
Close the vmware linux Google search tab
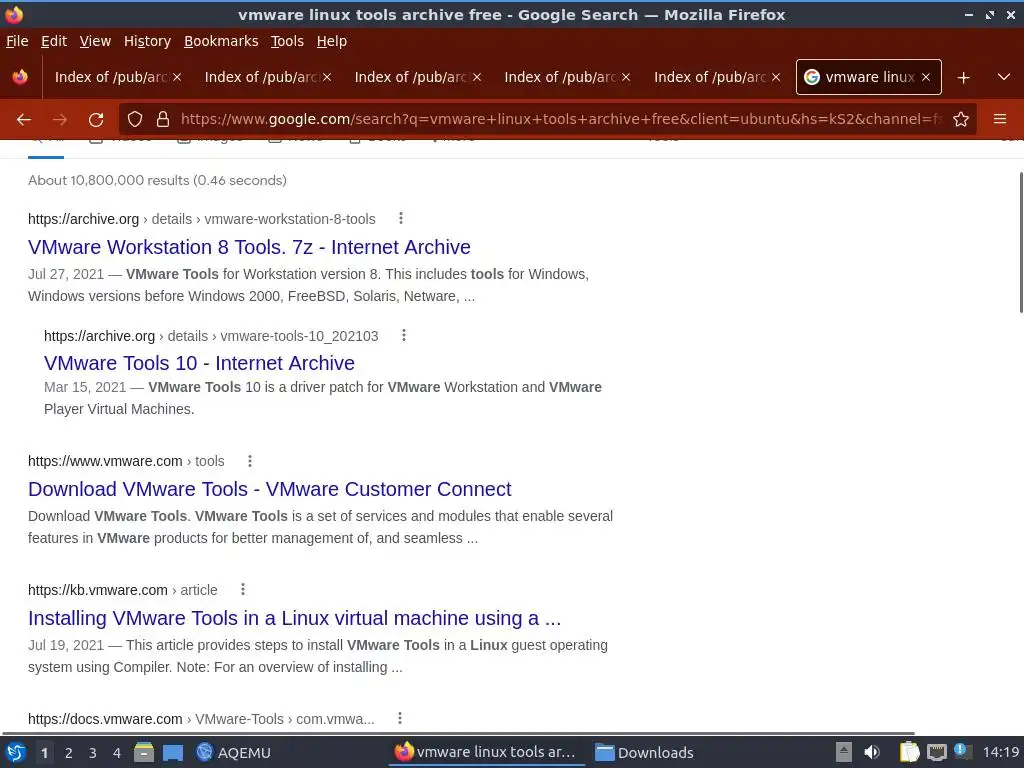click(925, 77)
